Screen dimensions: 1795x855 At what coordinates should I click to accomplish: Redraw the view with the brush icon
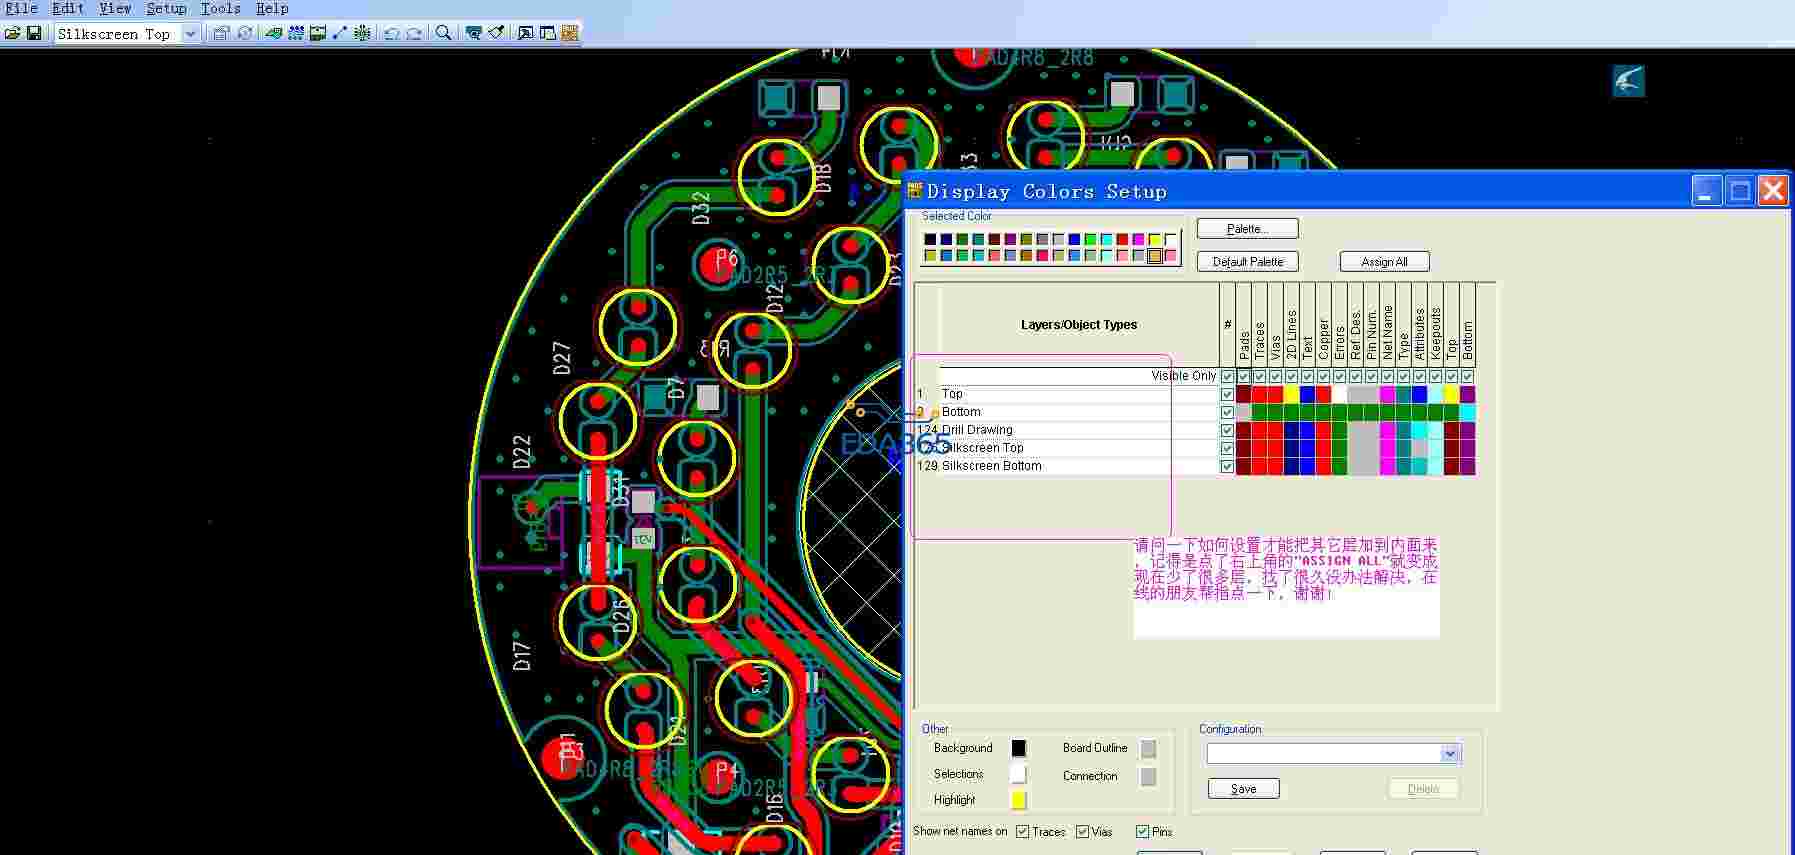click(x=496, y=33)
